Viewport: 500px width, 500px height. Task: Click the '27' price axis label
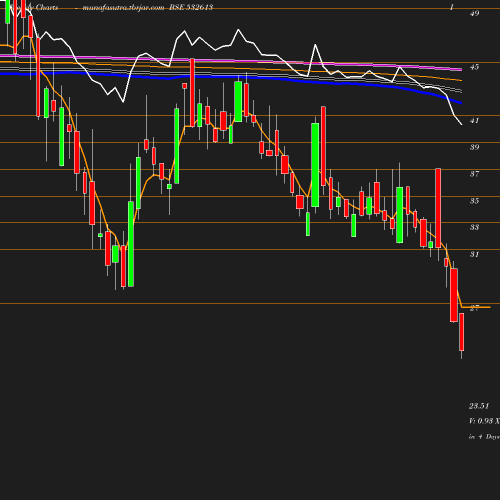click(474, 308)
